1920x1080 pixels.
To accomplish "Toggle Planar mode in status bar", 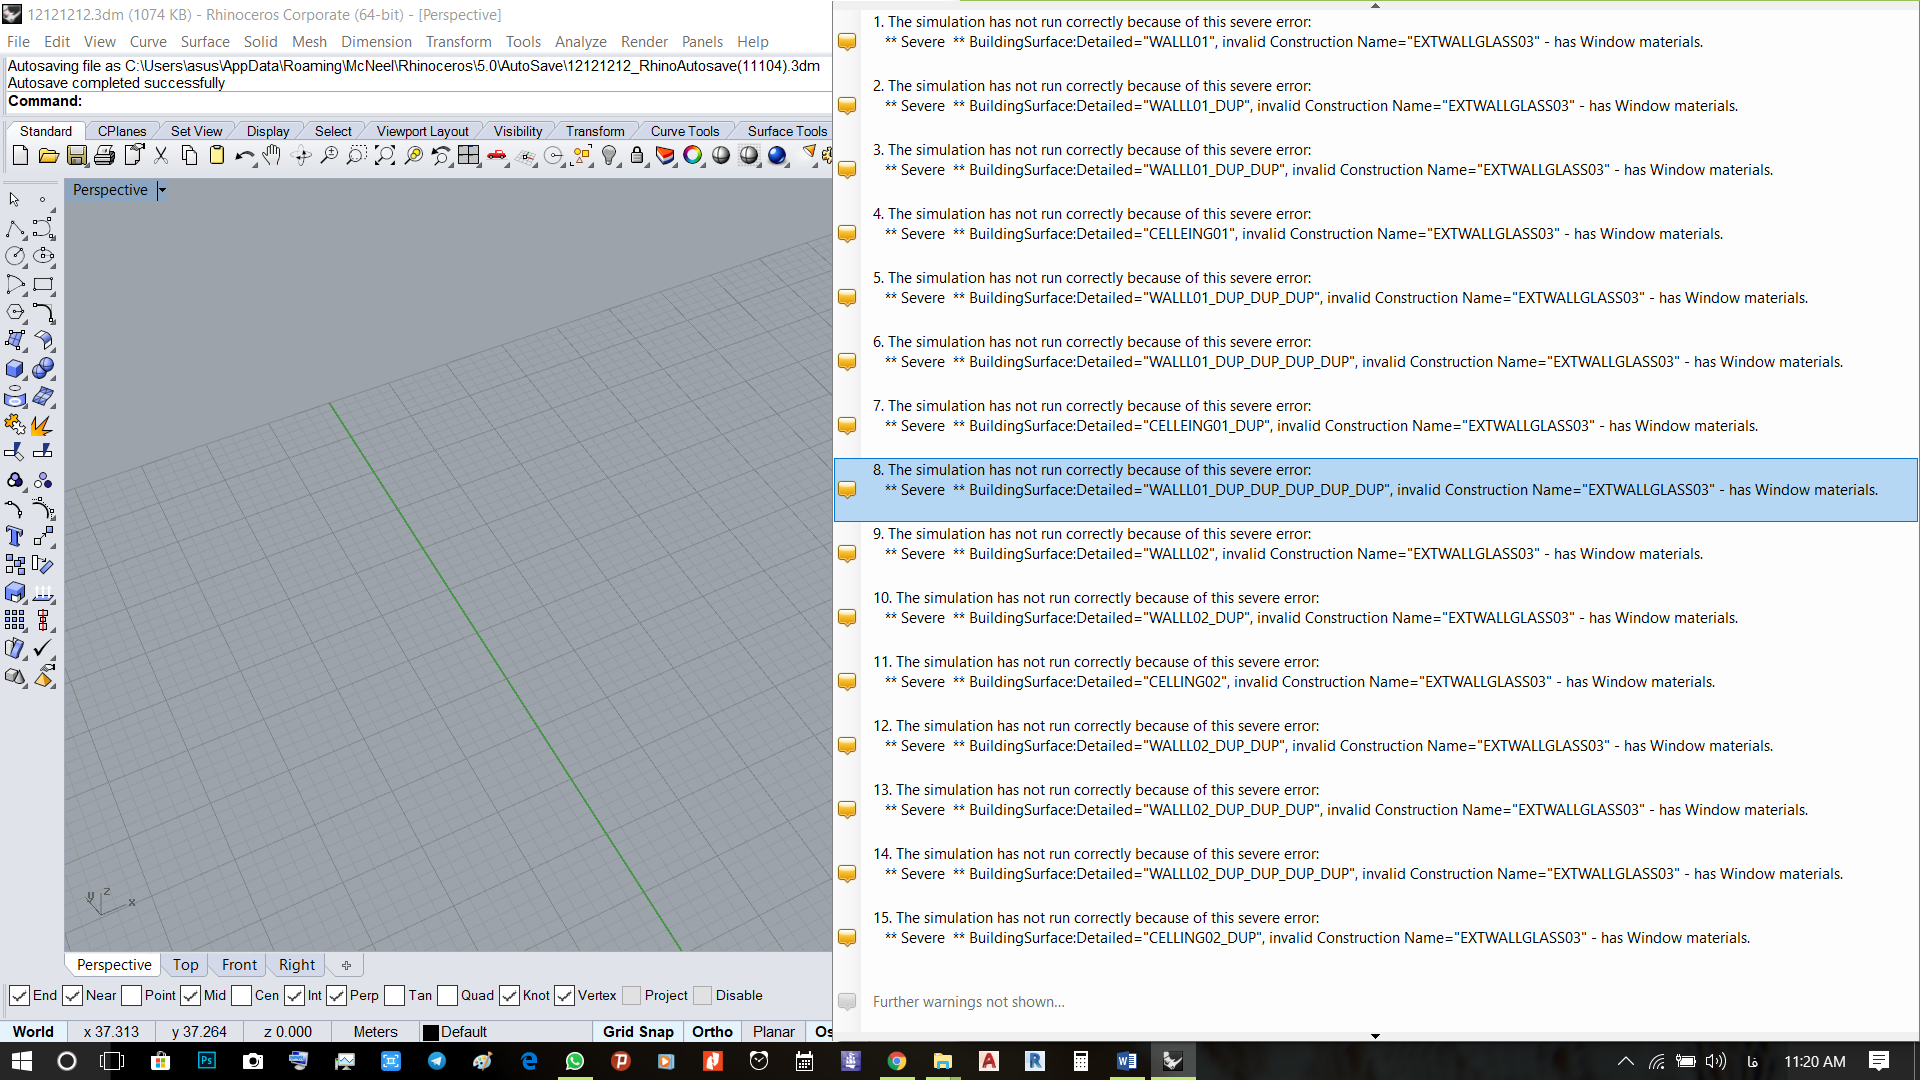I will 774,1032.
